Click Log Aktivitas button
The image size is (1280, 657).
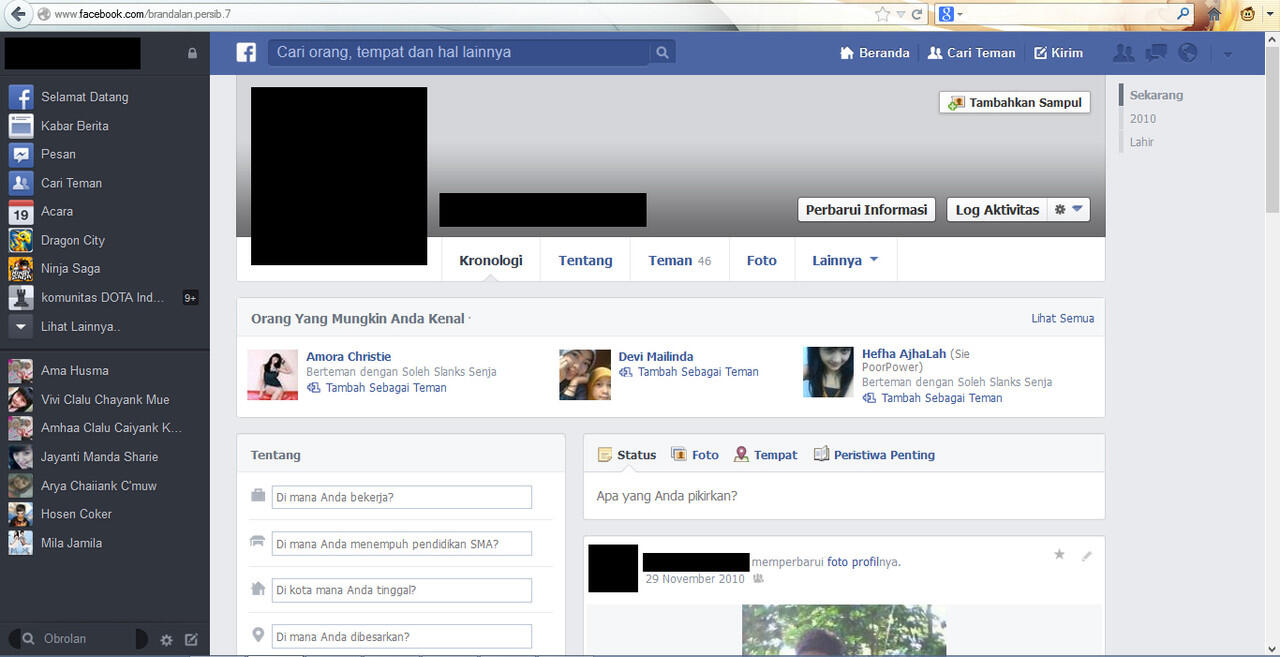click(997, 210)
